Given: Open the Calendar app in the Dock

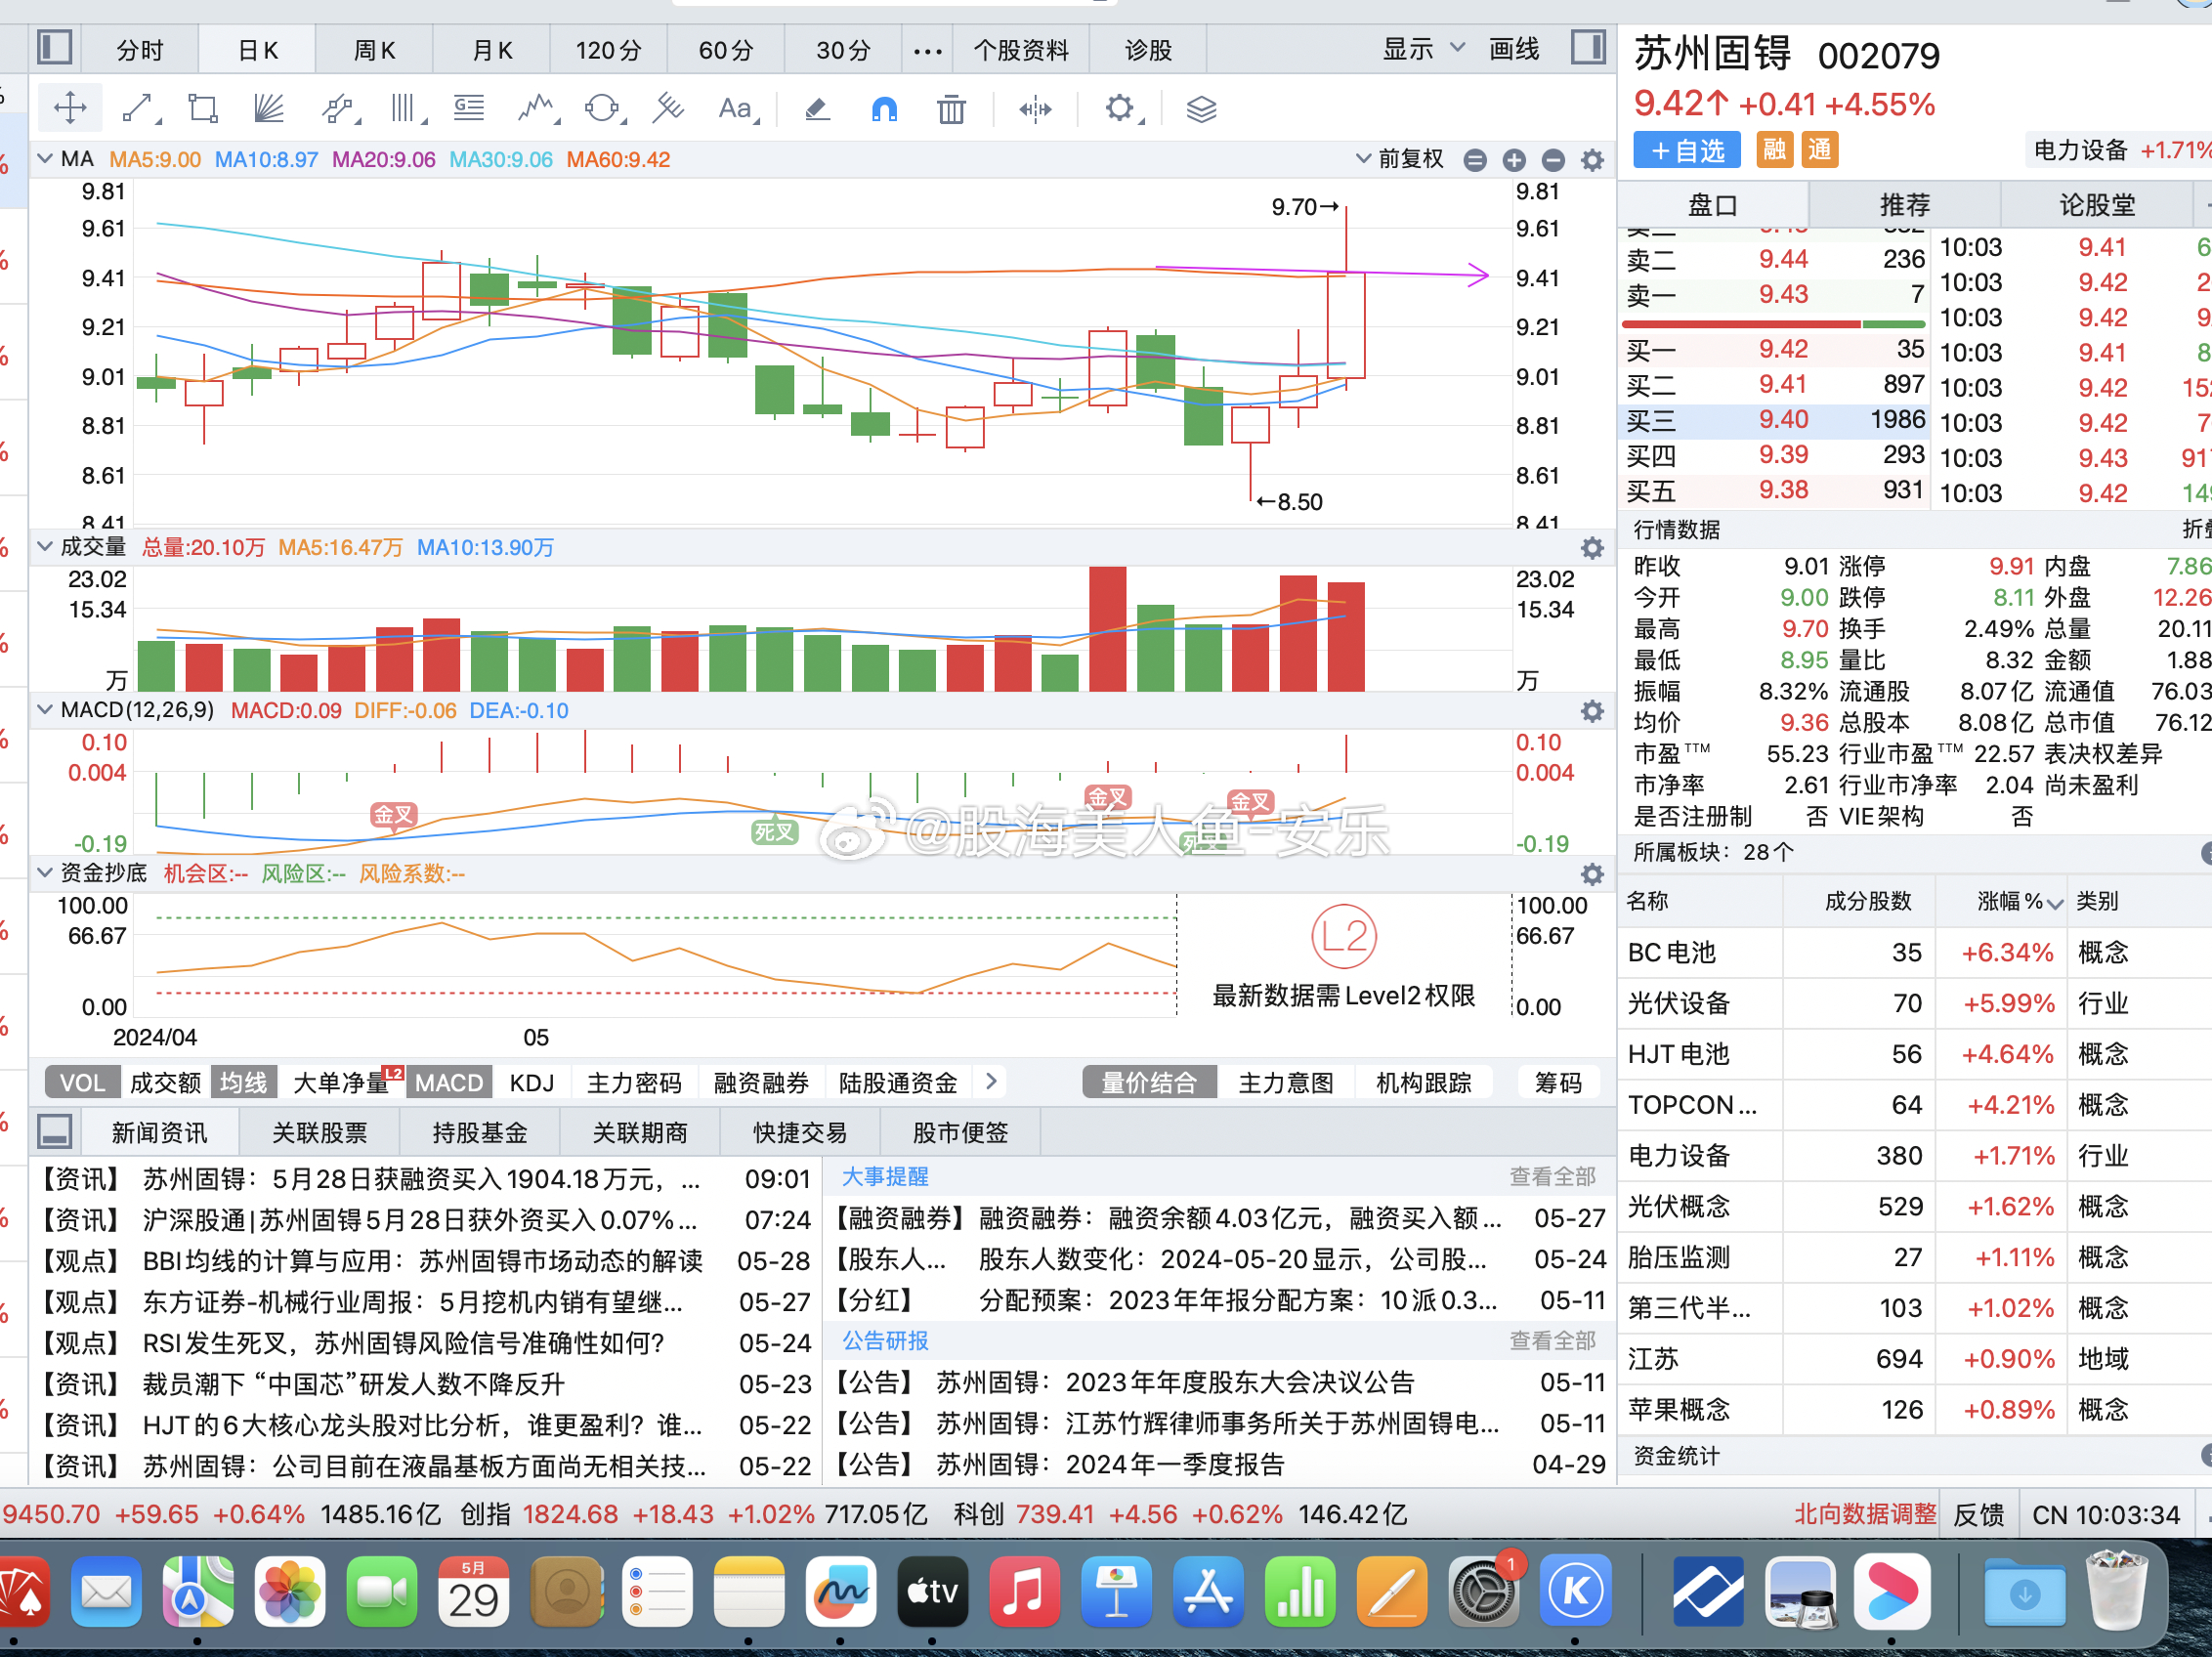Looking at the screenshot, I should pos(473,1591).
